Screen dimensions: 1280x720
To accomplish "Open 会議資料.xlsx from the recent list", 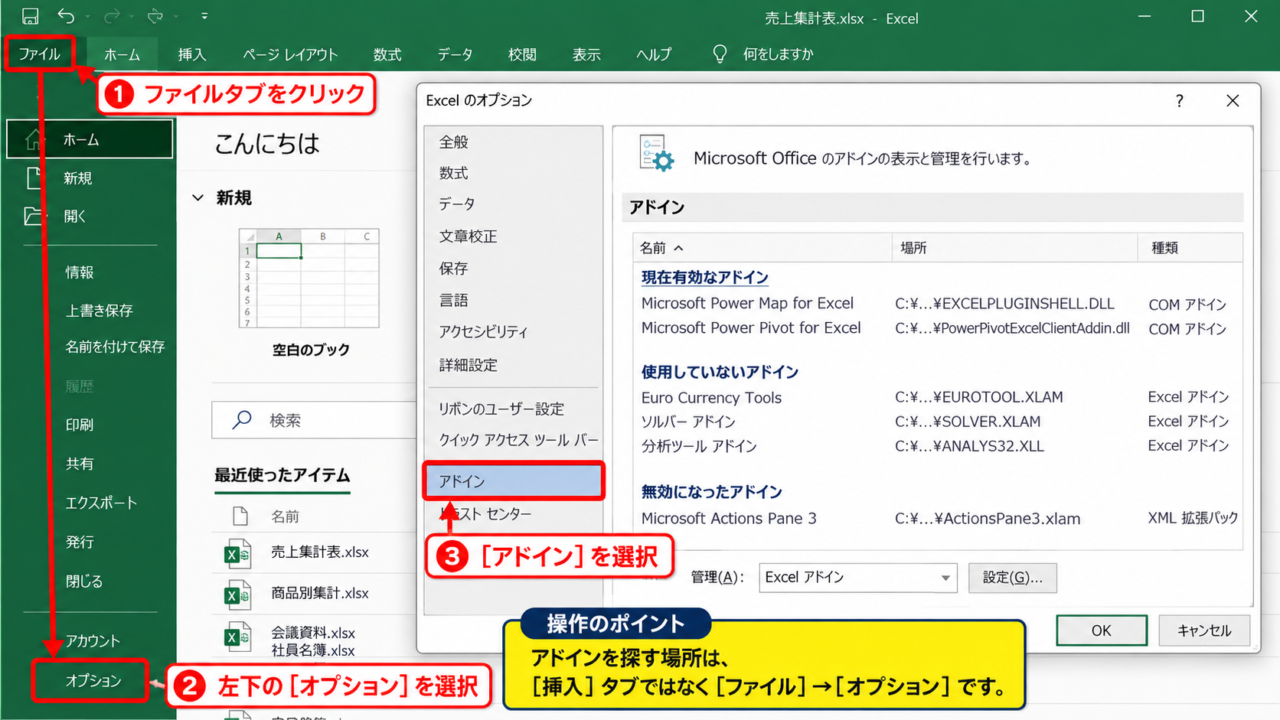I will (313, 633).
